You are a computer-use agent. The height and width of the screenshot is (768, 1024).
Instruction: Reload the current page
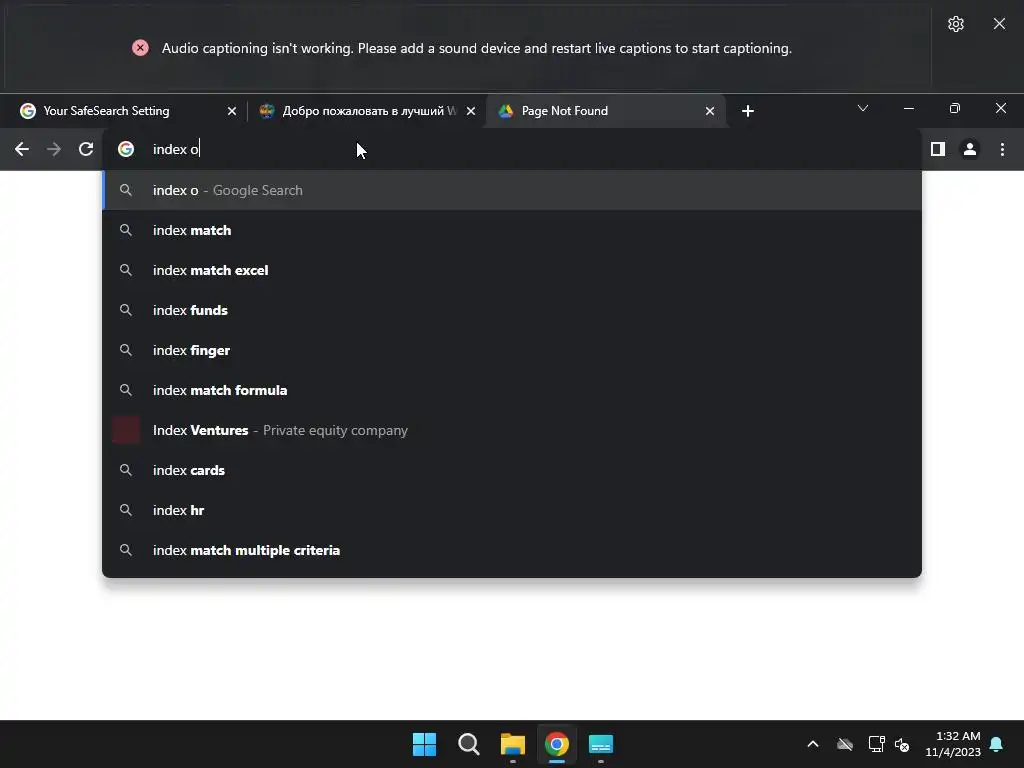pos(86,149)
